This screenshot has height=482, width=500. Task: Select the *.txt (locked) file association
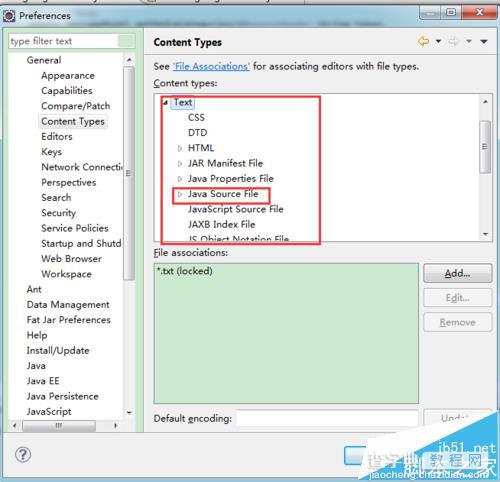coord(184,271)
